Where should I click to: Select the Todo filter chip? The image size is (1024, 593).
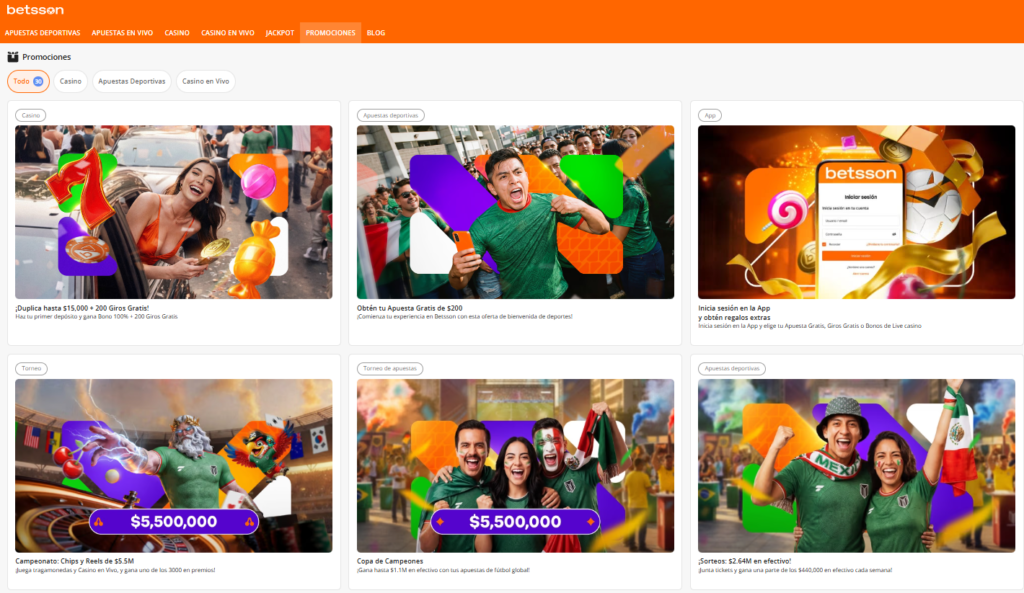coord(28,82)
